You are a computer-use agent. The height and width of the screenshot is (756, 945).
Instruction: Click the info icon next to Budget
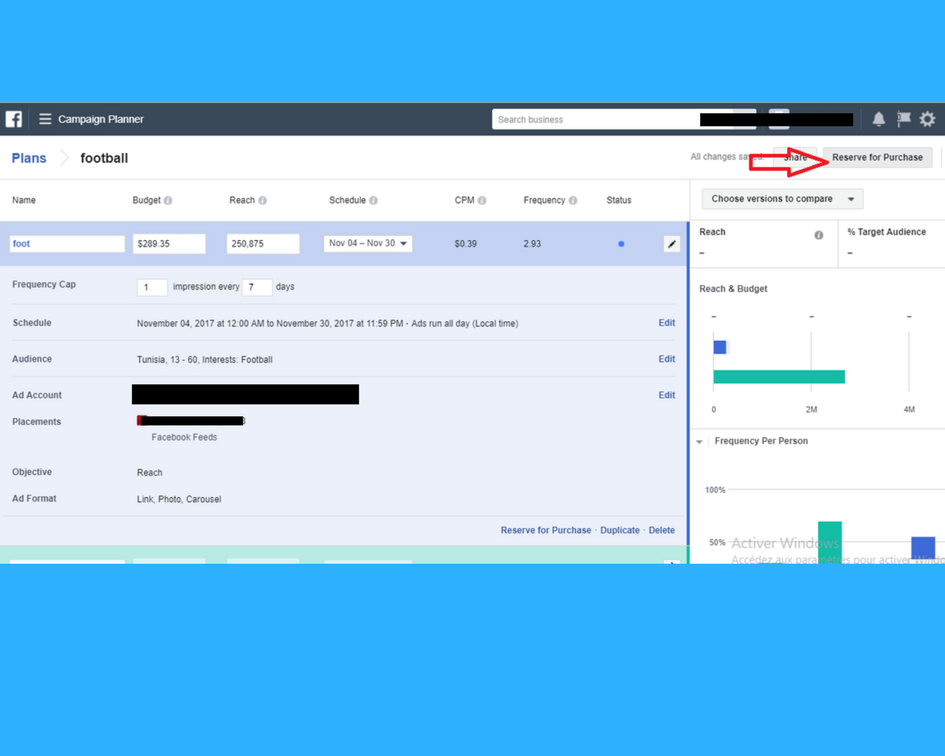click(x=168, y=201)
